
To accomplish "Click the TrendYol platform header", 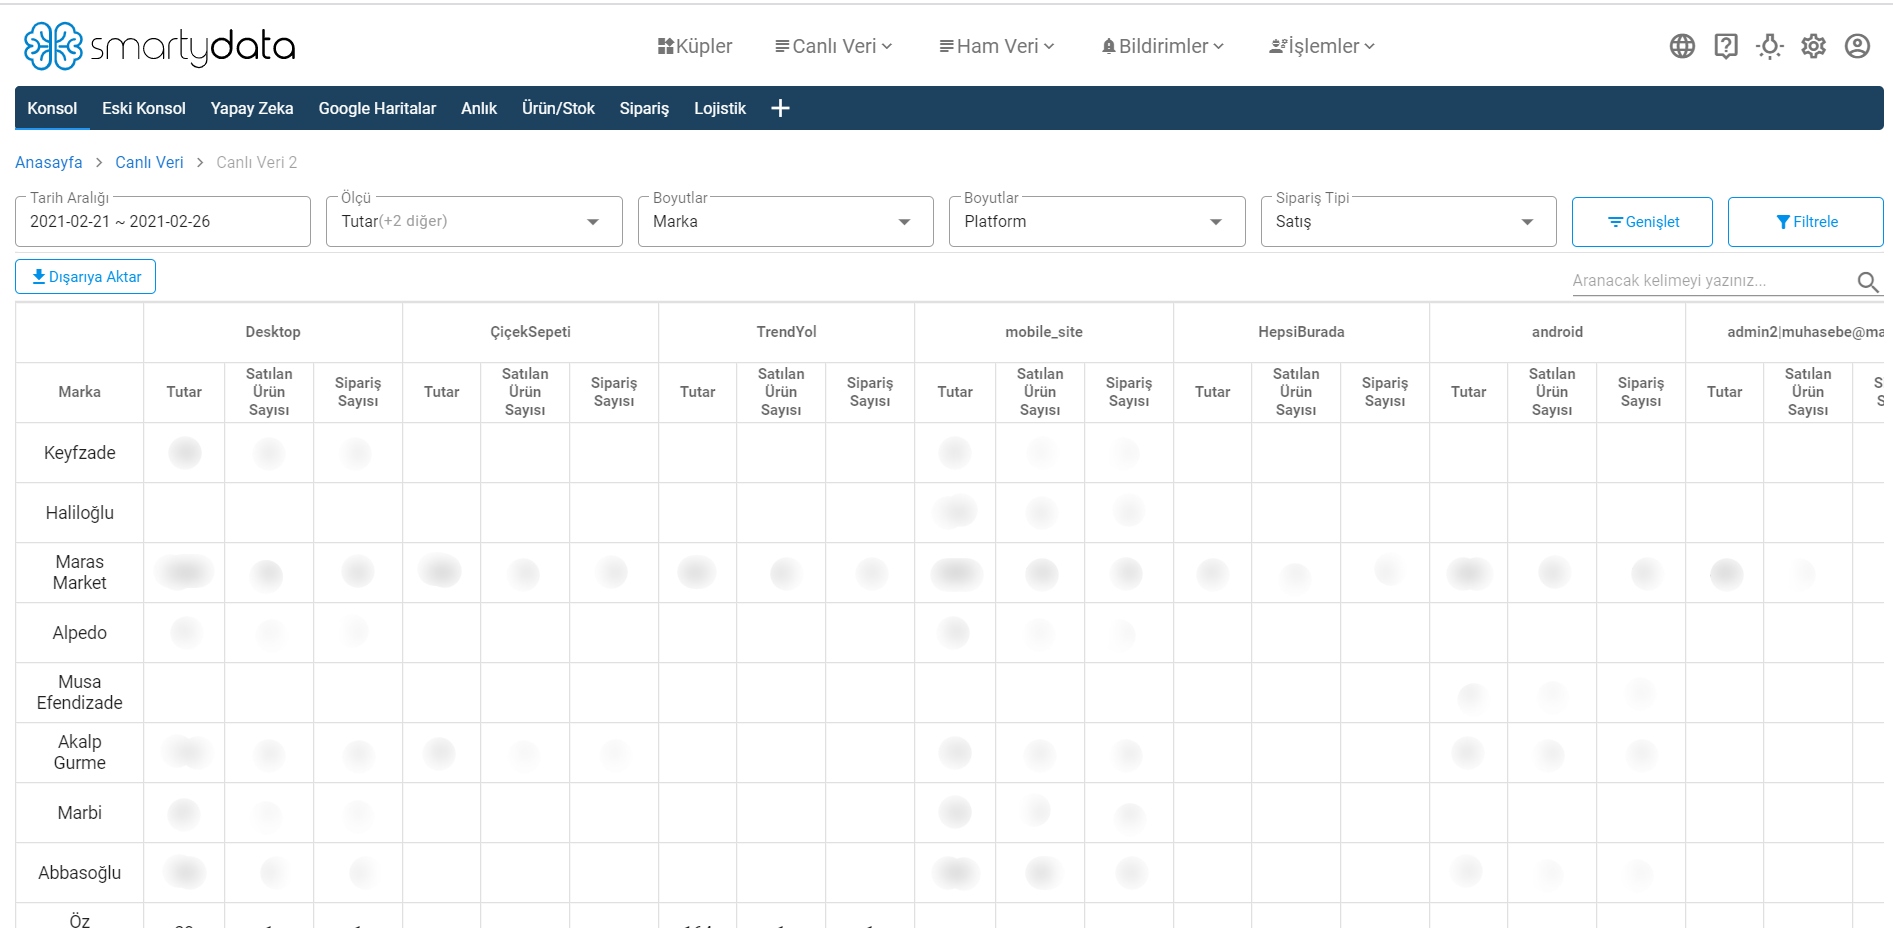I will tap(786, 332).
